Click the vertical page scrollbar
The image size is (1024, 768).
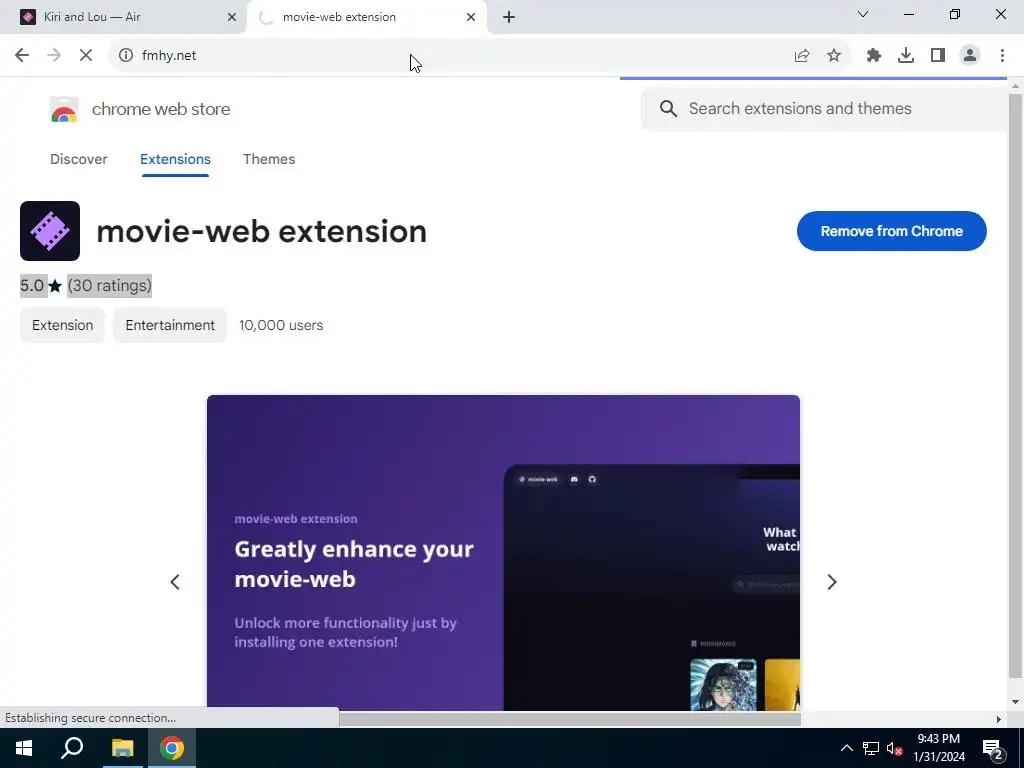pos(1015,385)
